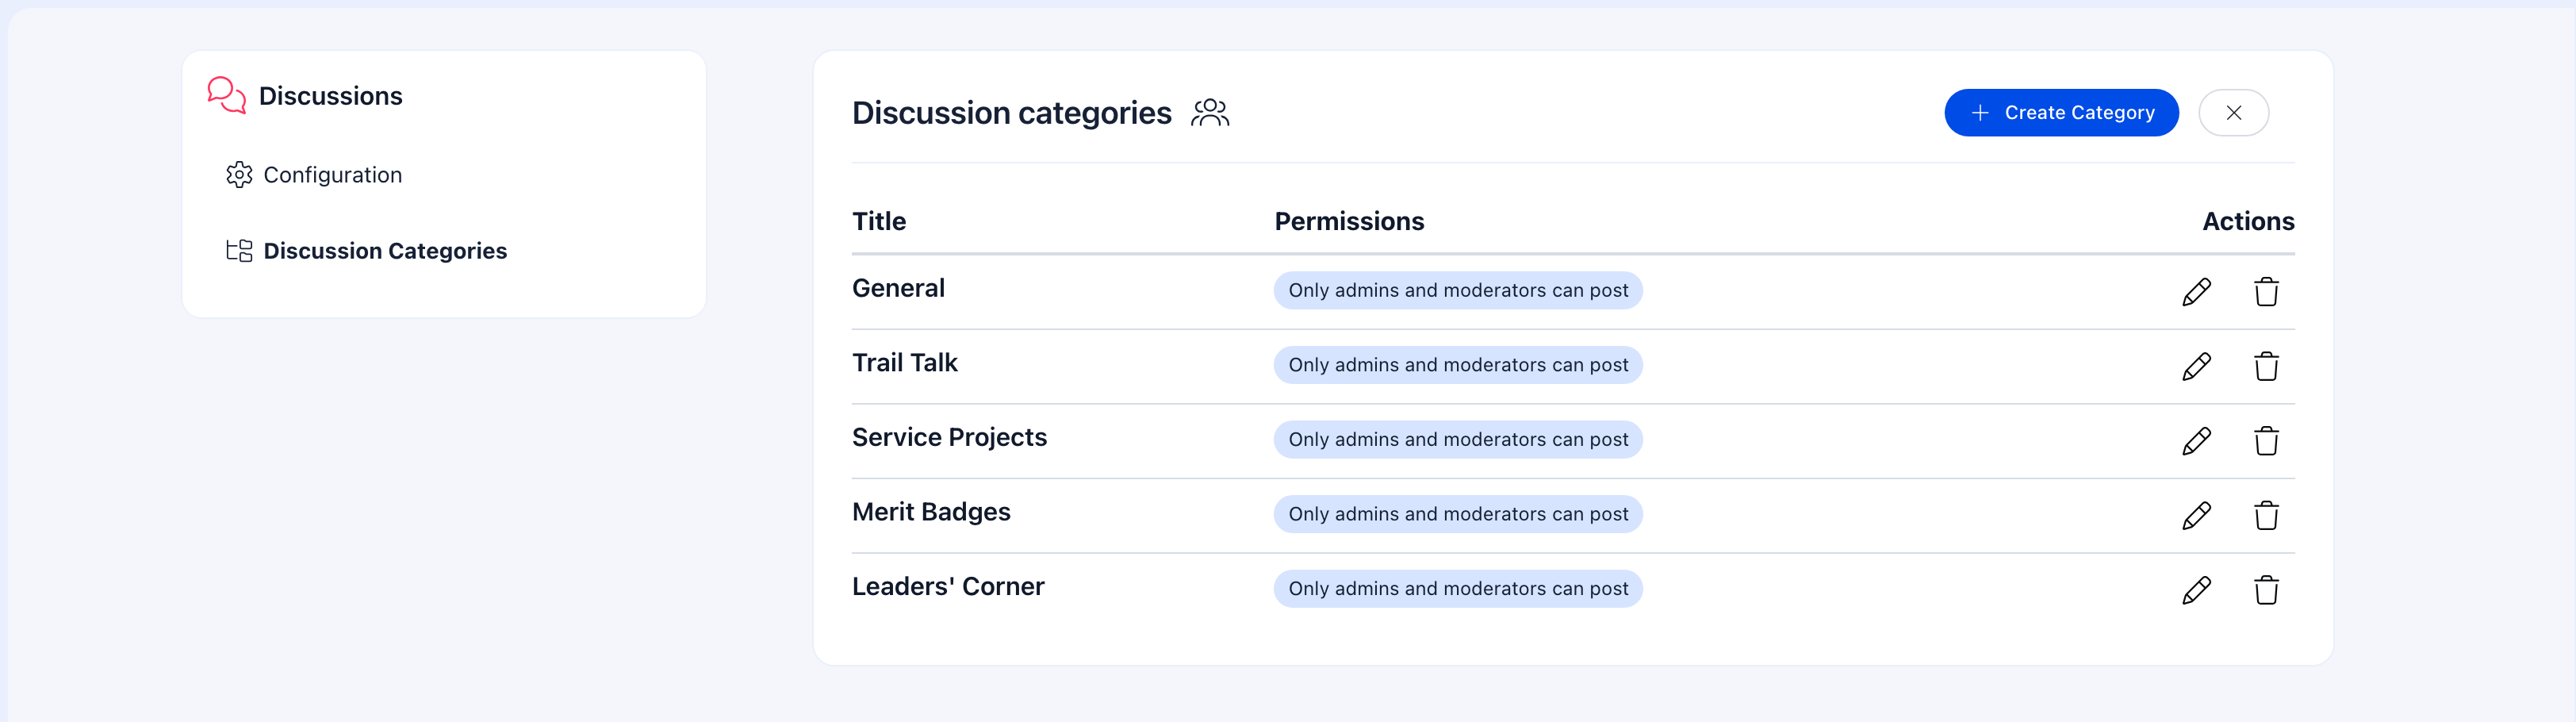Image resolution: width=2576 pixels, height=722 pixels.
Task: Click the General row permissions badge
Action: 1457,290
